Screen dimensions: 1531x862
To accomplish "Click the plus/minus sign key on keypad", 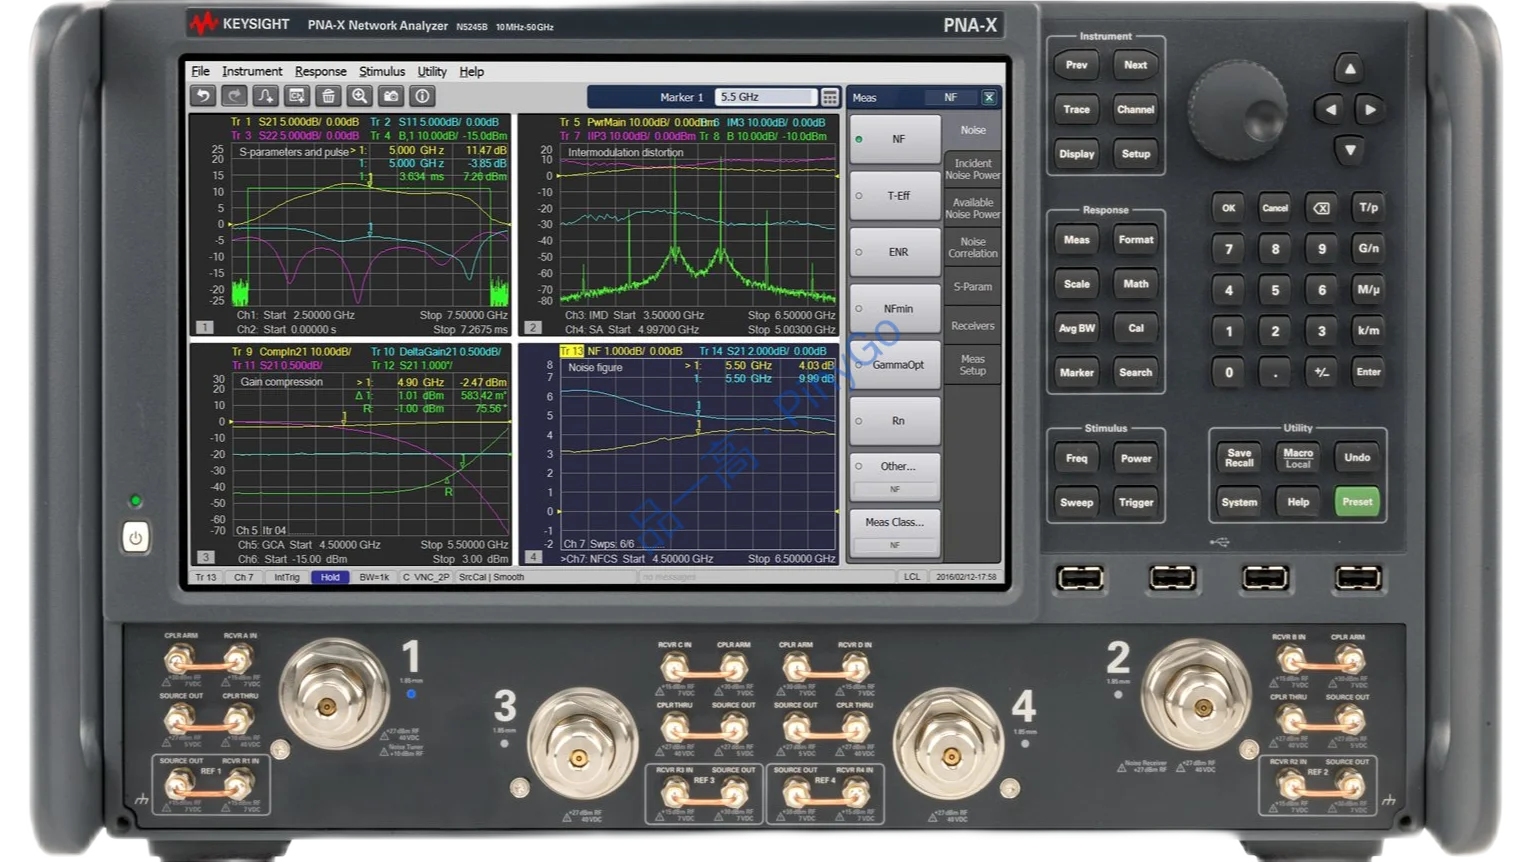I will point(1322,372).
